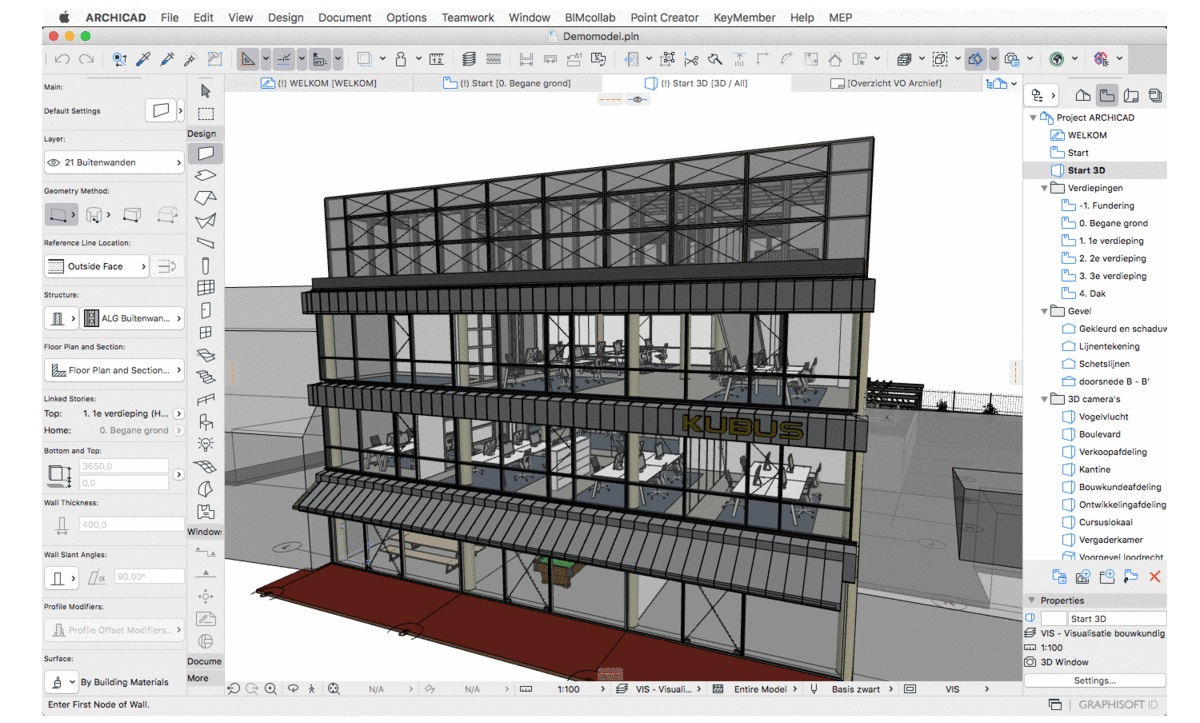This screenshot has height=723, width=1200.
Task: Click the Trim scissors icon in toolbar
Action: (x=692, y=59)
